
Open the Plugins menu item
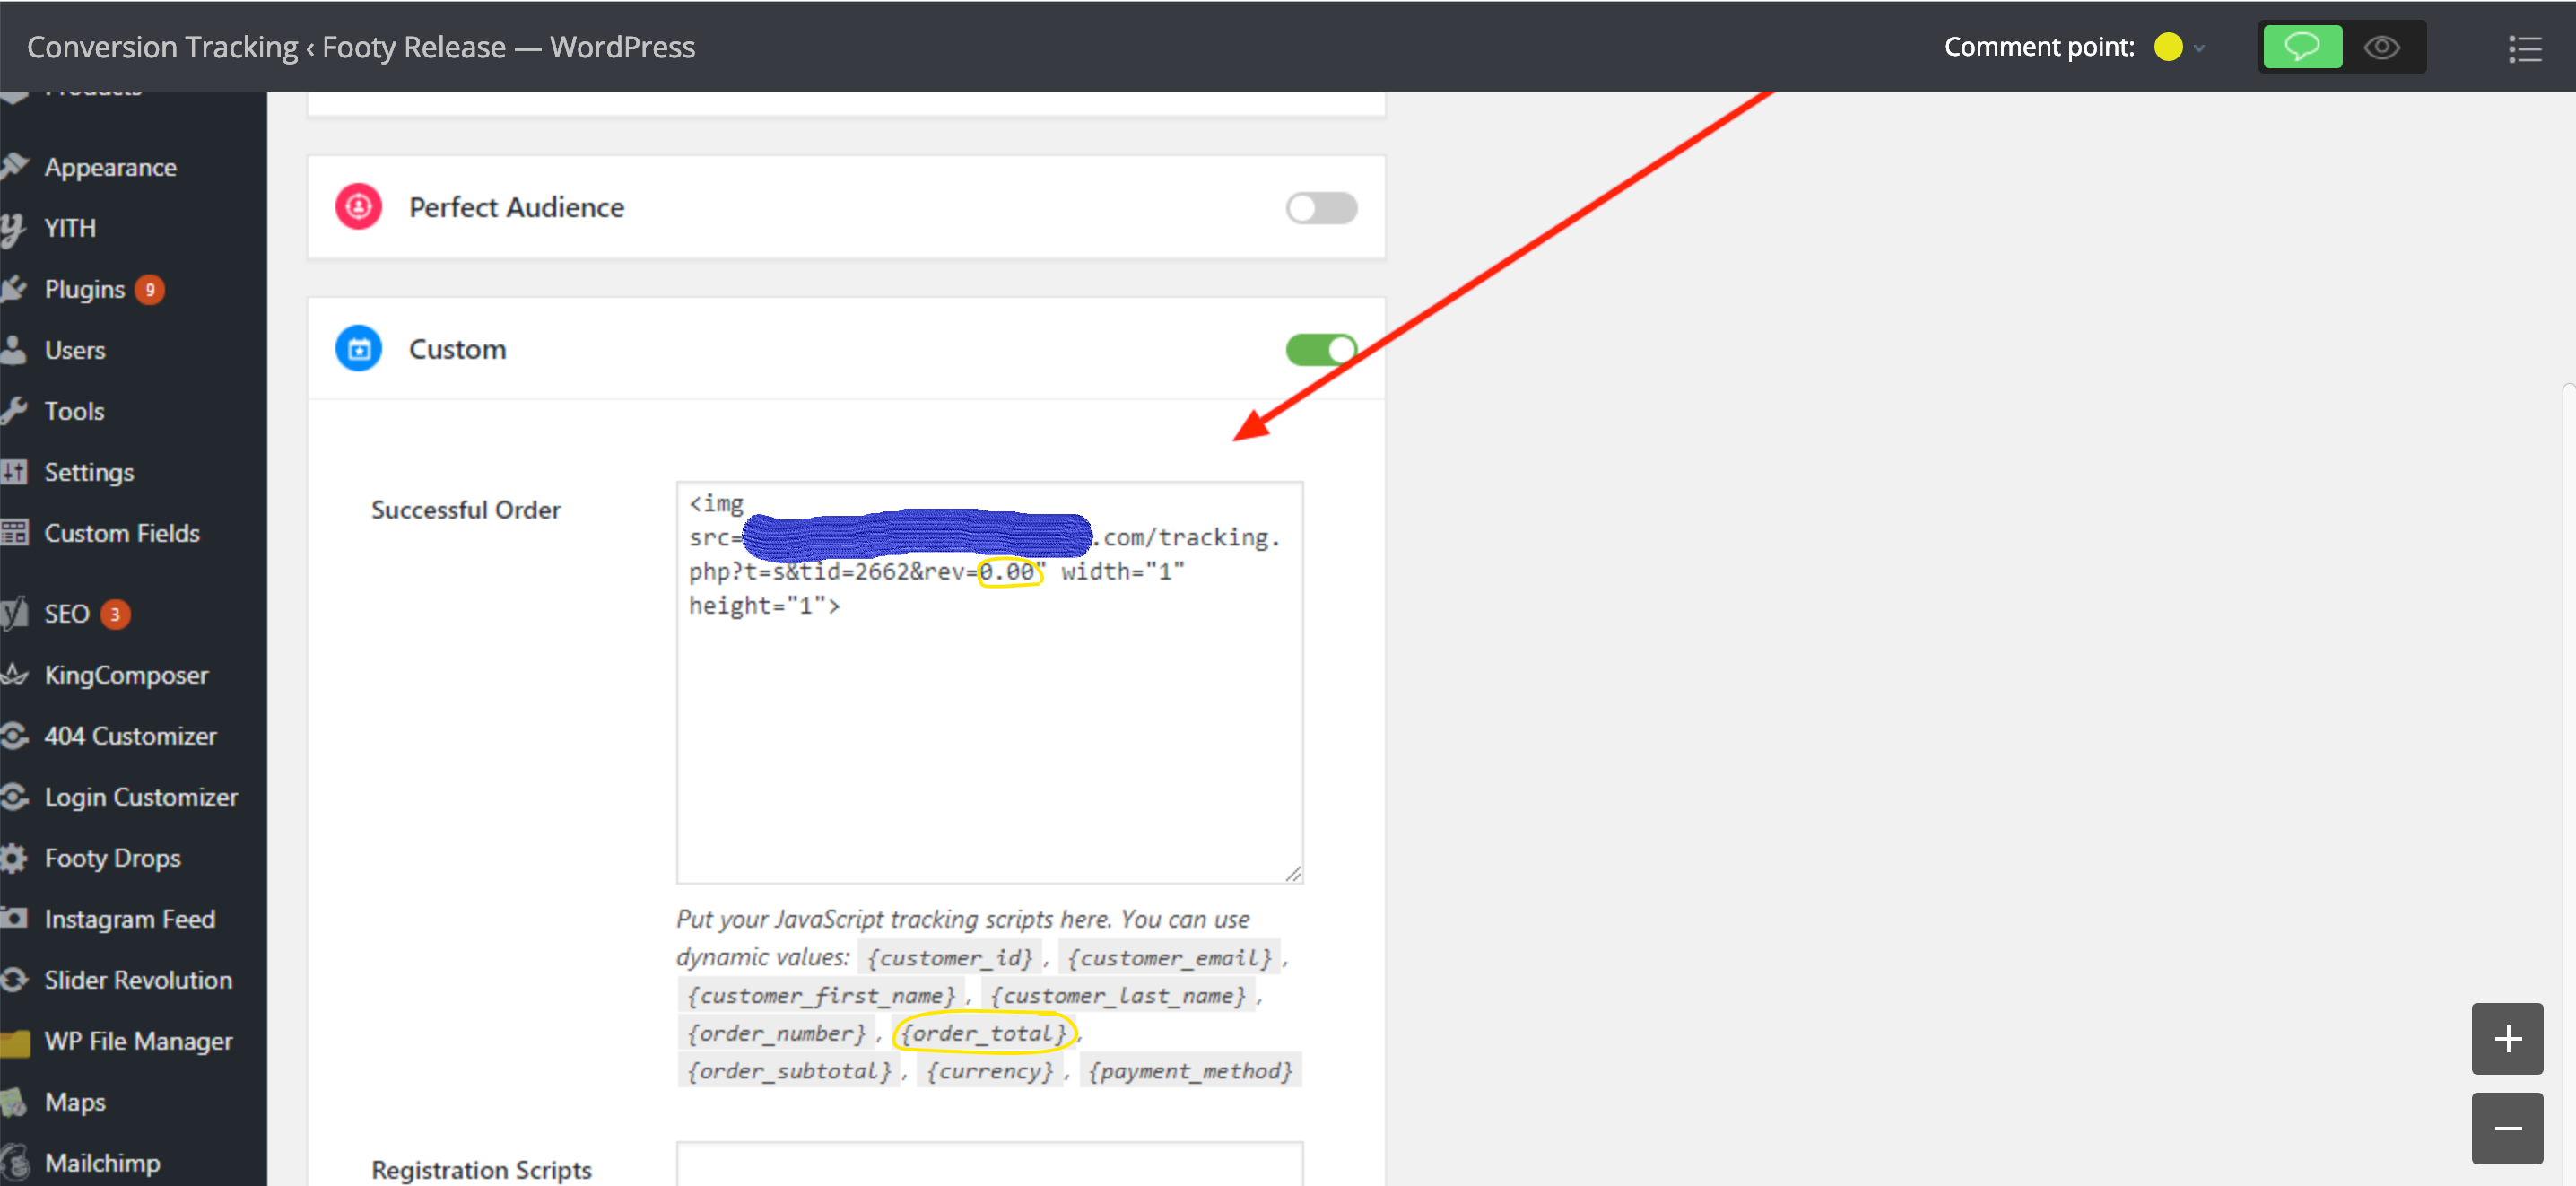[x=85, y=290]
